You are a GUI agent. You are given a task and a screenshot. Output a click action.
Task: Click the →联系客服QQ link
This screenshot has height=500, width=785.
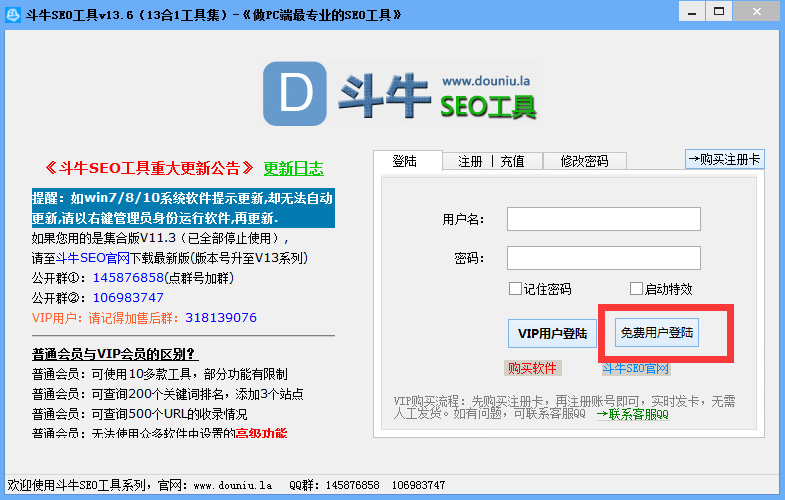pos(633,414)
